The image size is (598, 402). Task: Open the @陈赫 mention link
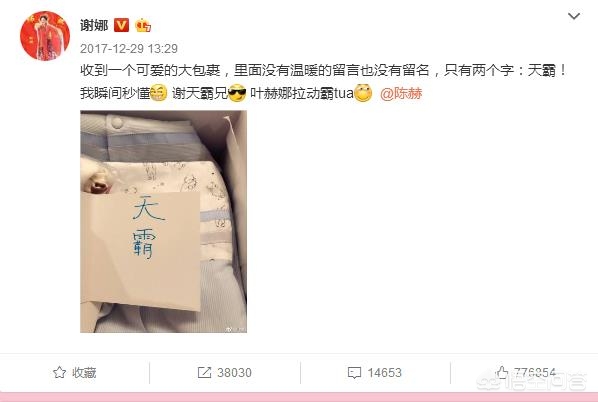click(x=401, y=93)
